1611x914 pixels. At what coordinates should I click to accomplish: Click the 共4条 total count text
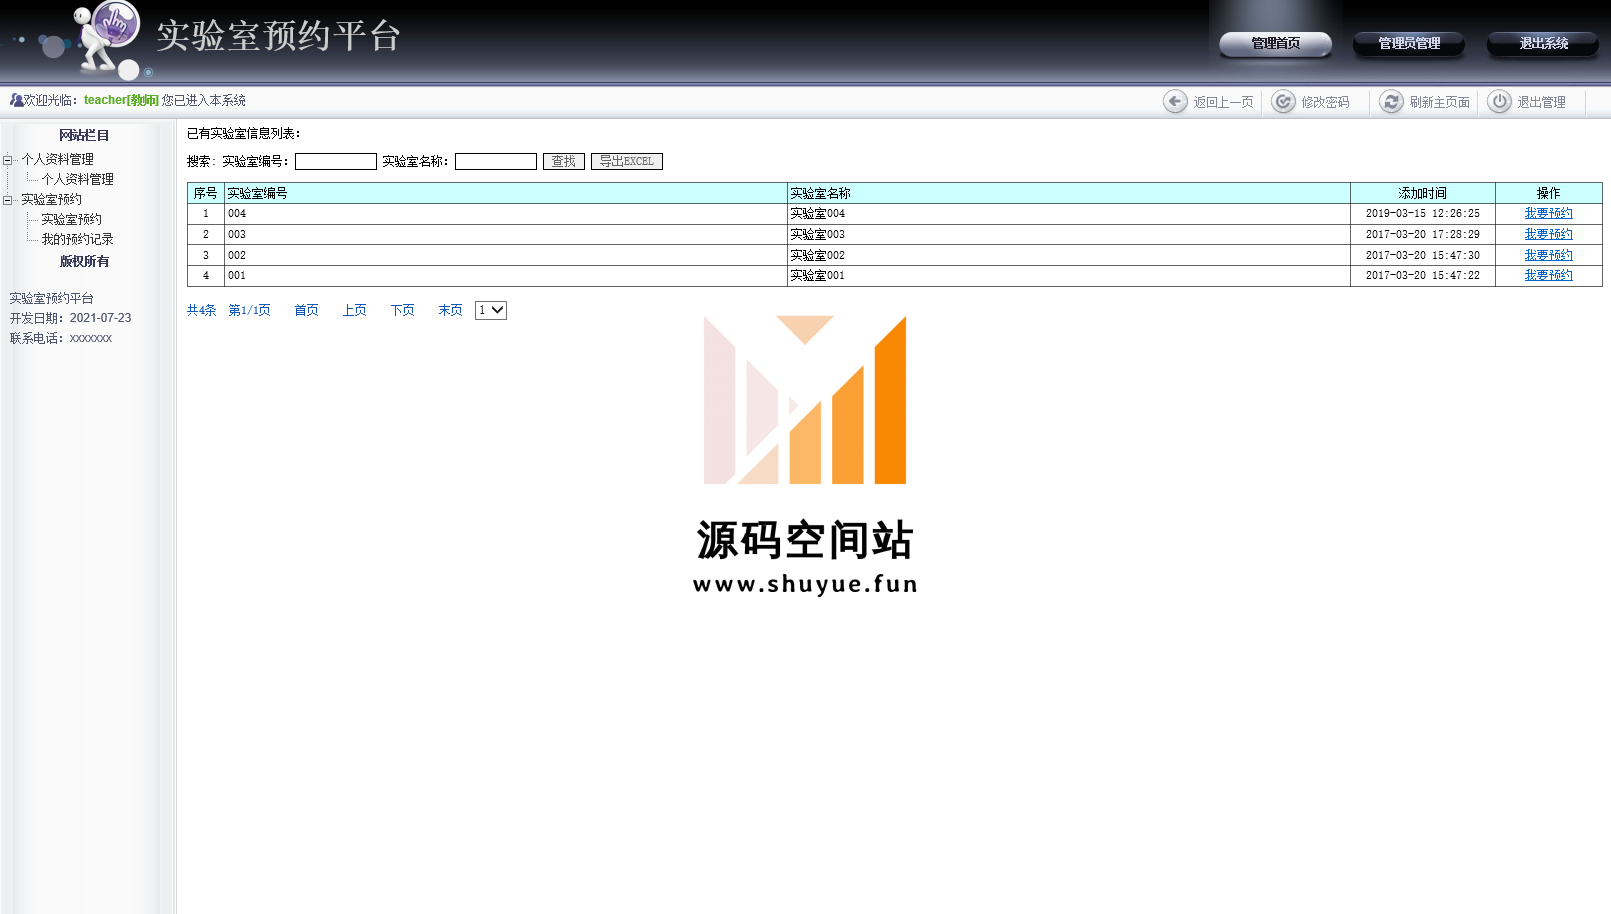tap(201, 310)
